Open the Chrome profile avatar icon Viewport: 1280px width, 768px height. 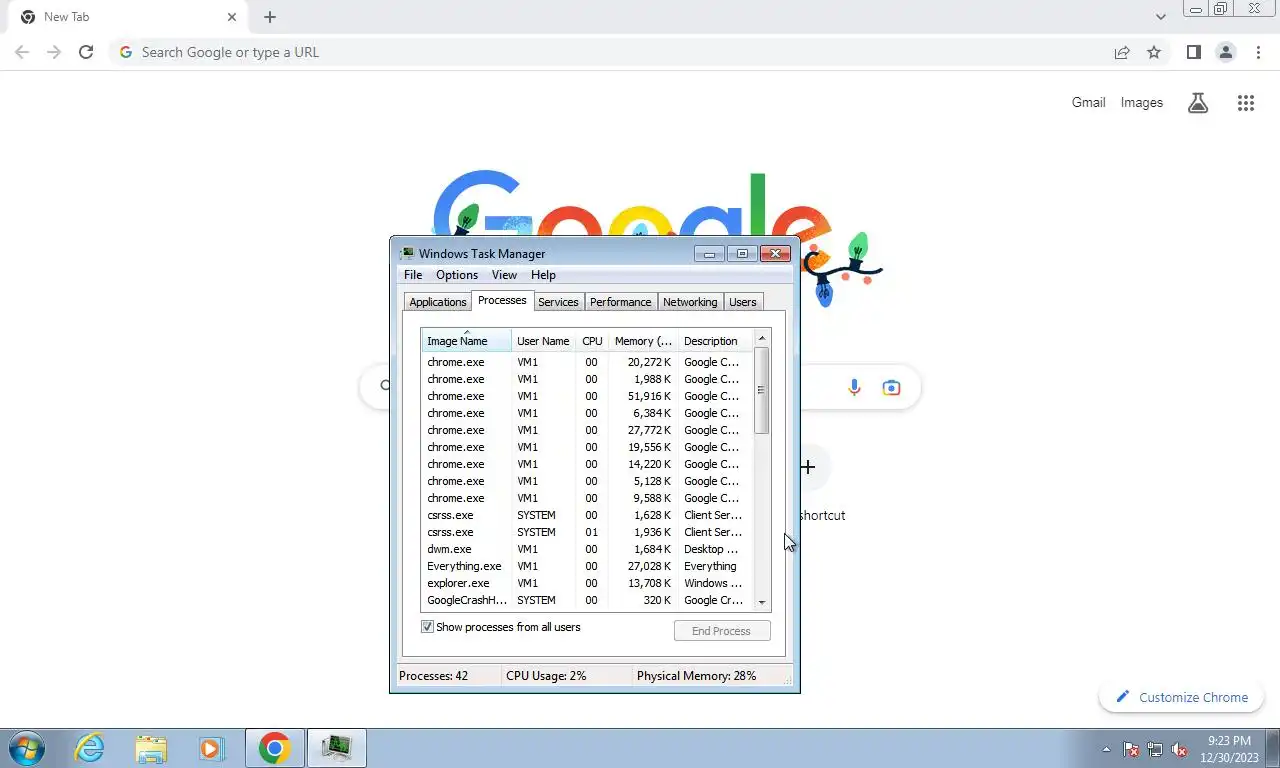coord(1226,52)
